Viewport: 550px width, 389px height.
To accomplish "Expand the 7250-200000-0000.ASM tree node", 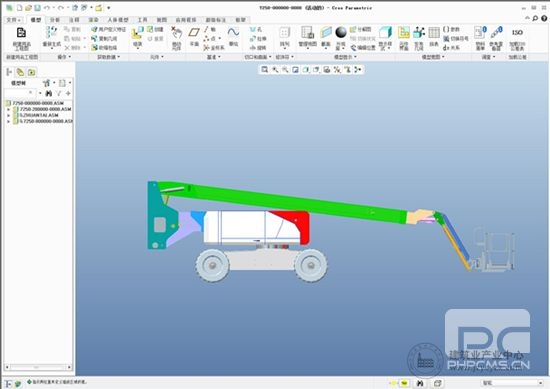I will (x=8, y=109).
